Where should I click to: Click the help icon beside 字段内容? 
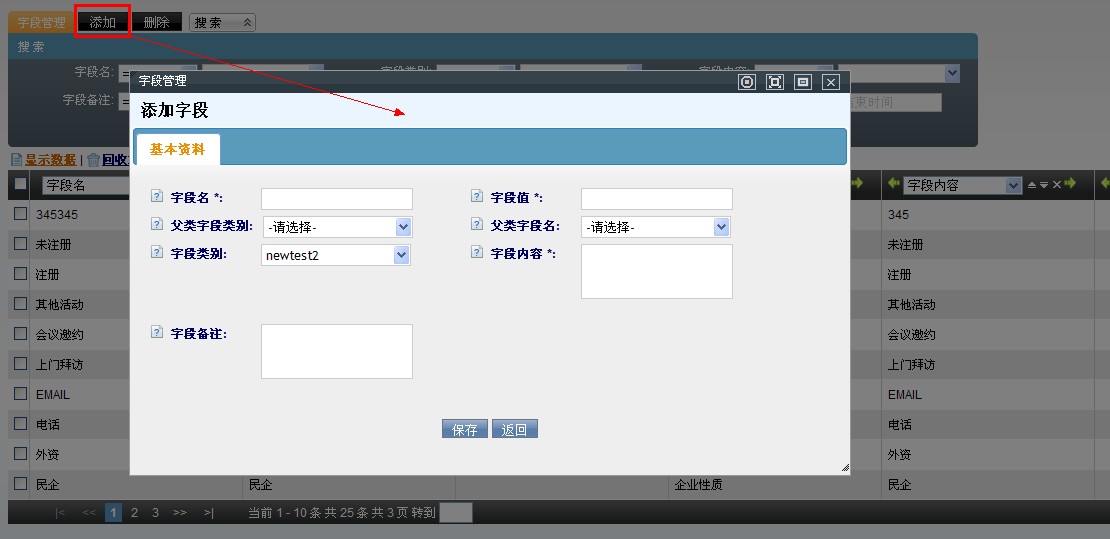[476, 253]
